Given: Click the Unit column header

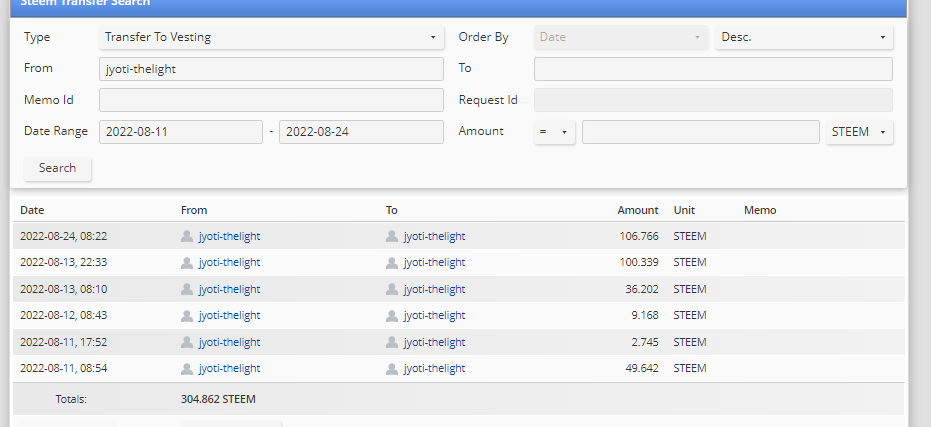Looking at the screenshot, I should click(x=684, y=210).
